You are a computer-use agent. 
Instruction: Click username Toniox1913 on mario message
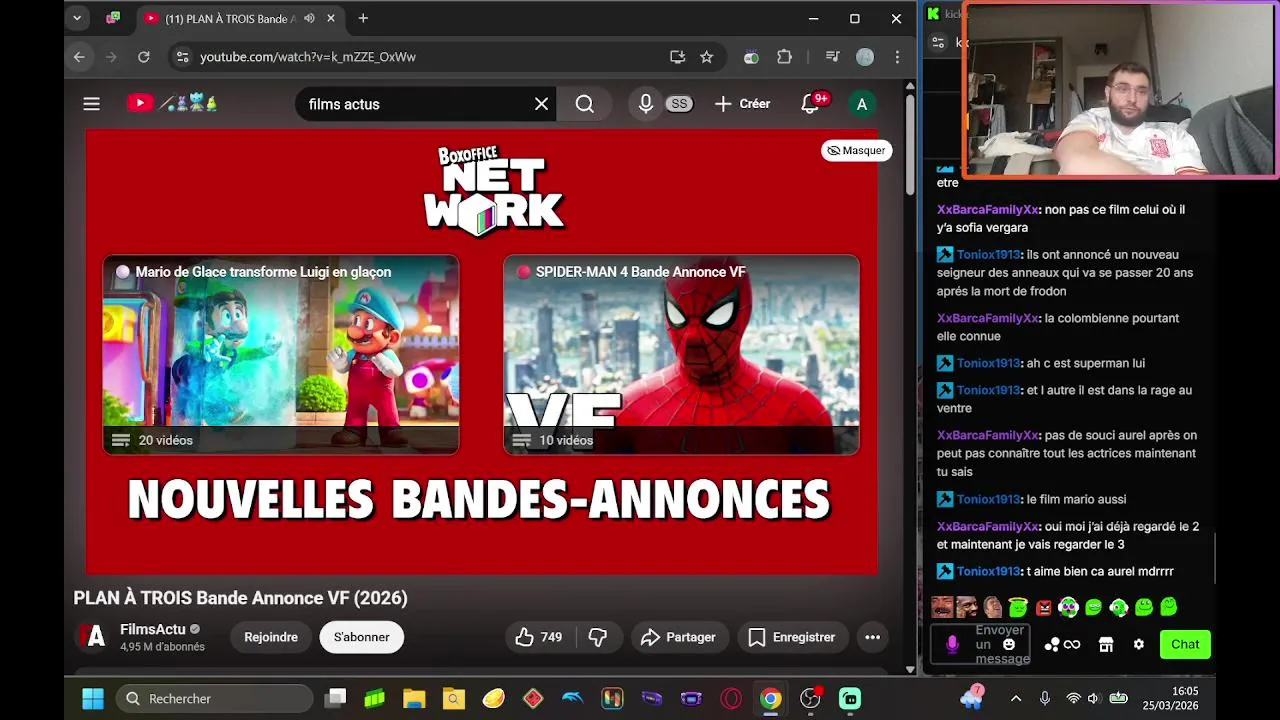(x=988, y=499)
